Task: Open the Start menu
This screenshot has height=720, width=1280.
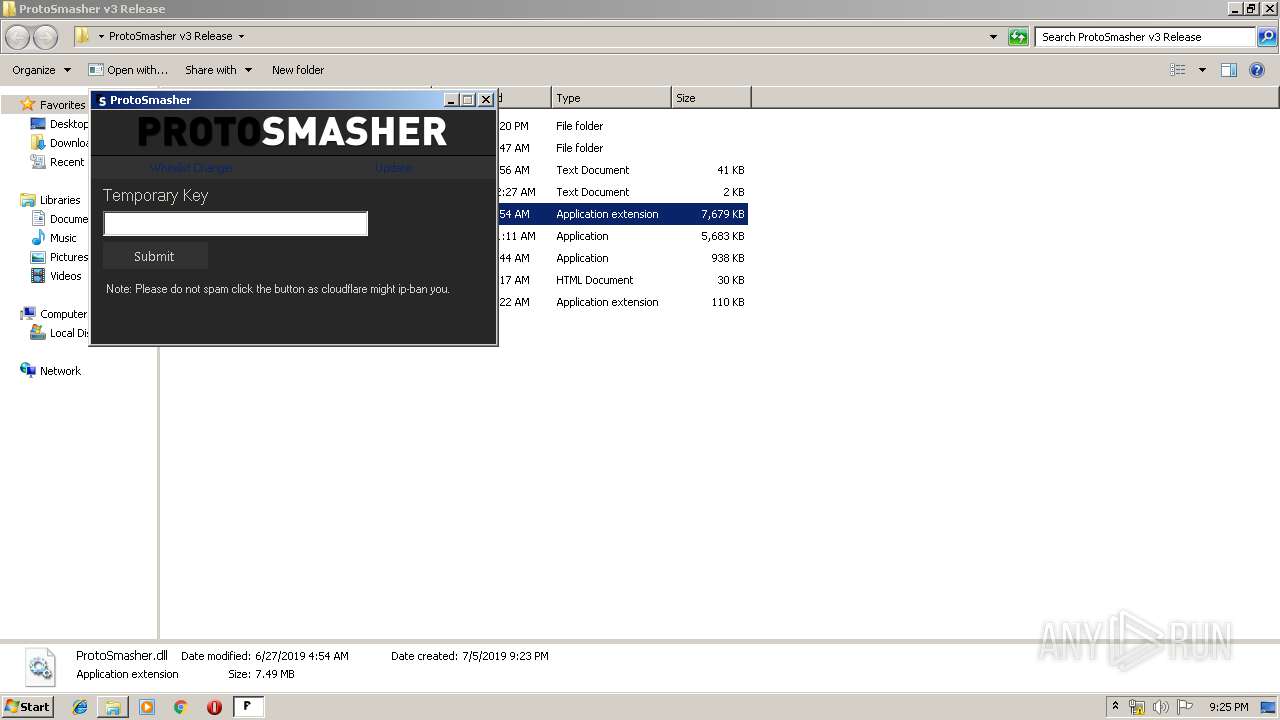Action: click(28, 706)
